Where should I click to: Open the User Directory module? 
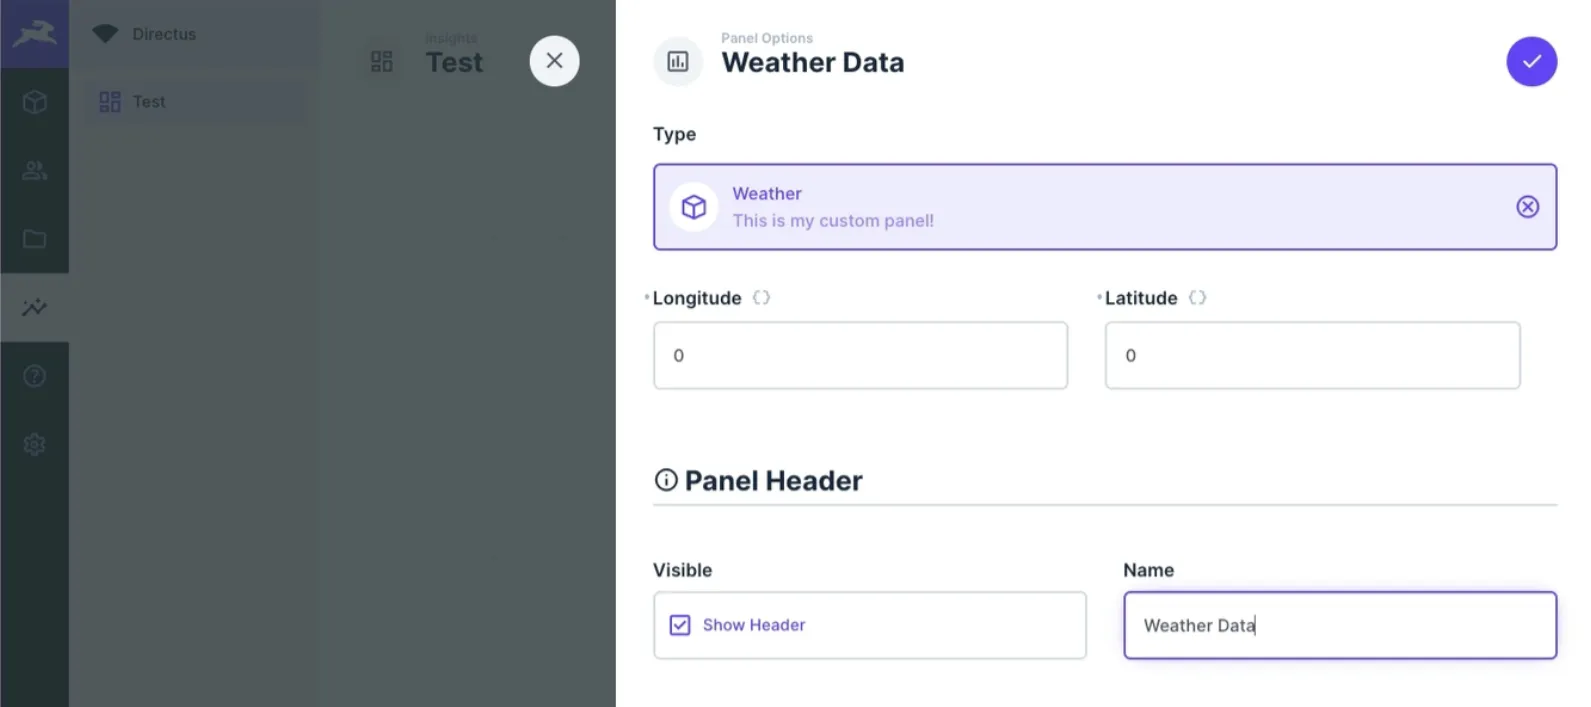35,170
